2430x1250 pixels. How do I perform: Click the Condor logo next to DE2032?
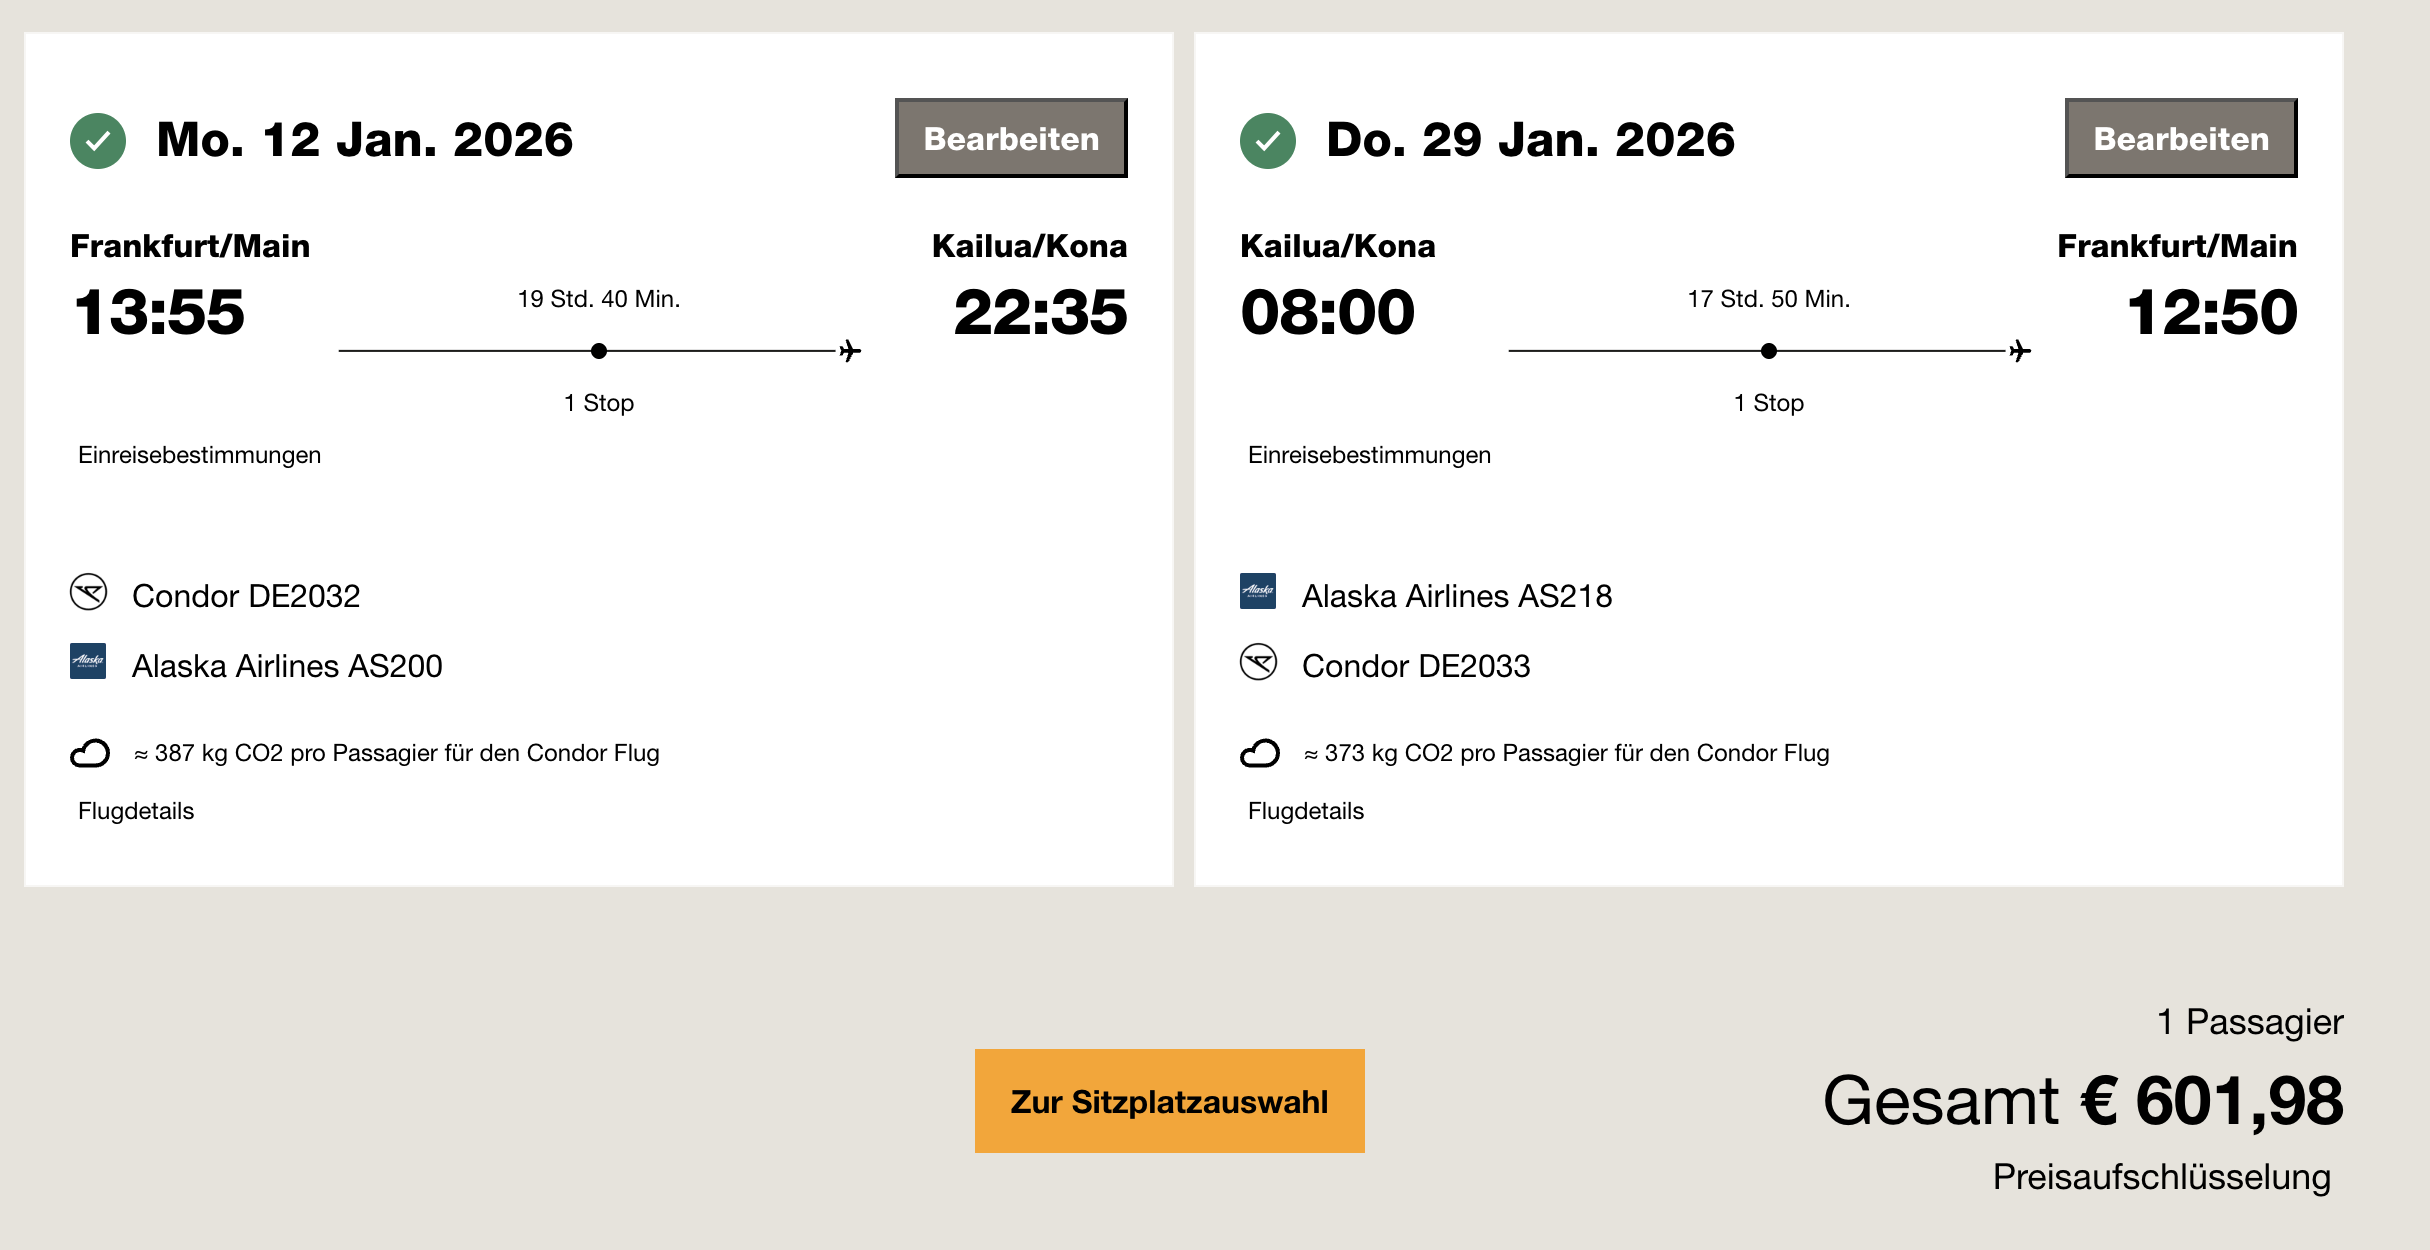tap(89, 592)
